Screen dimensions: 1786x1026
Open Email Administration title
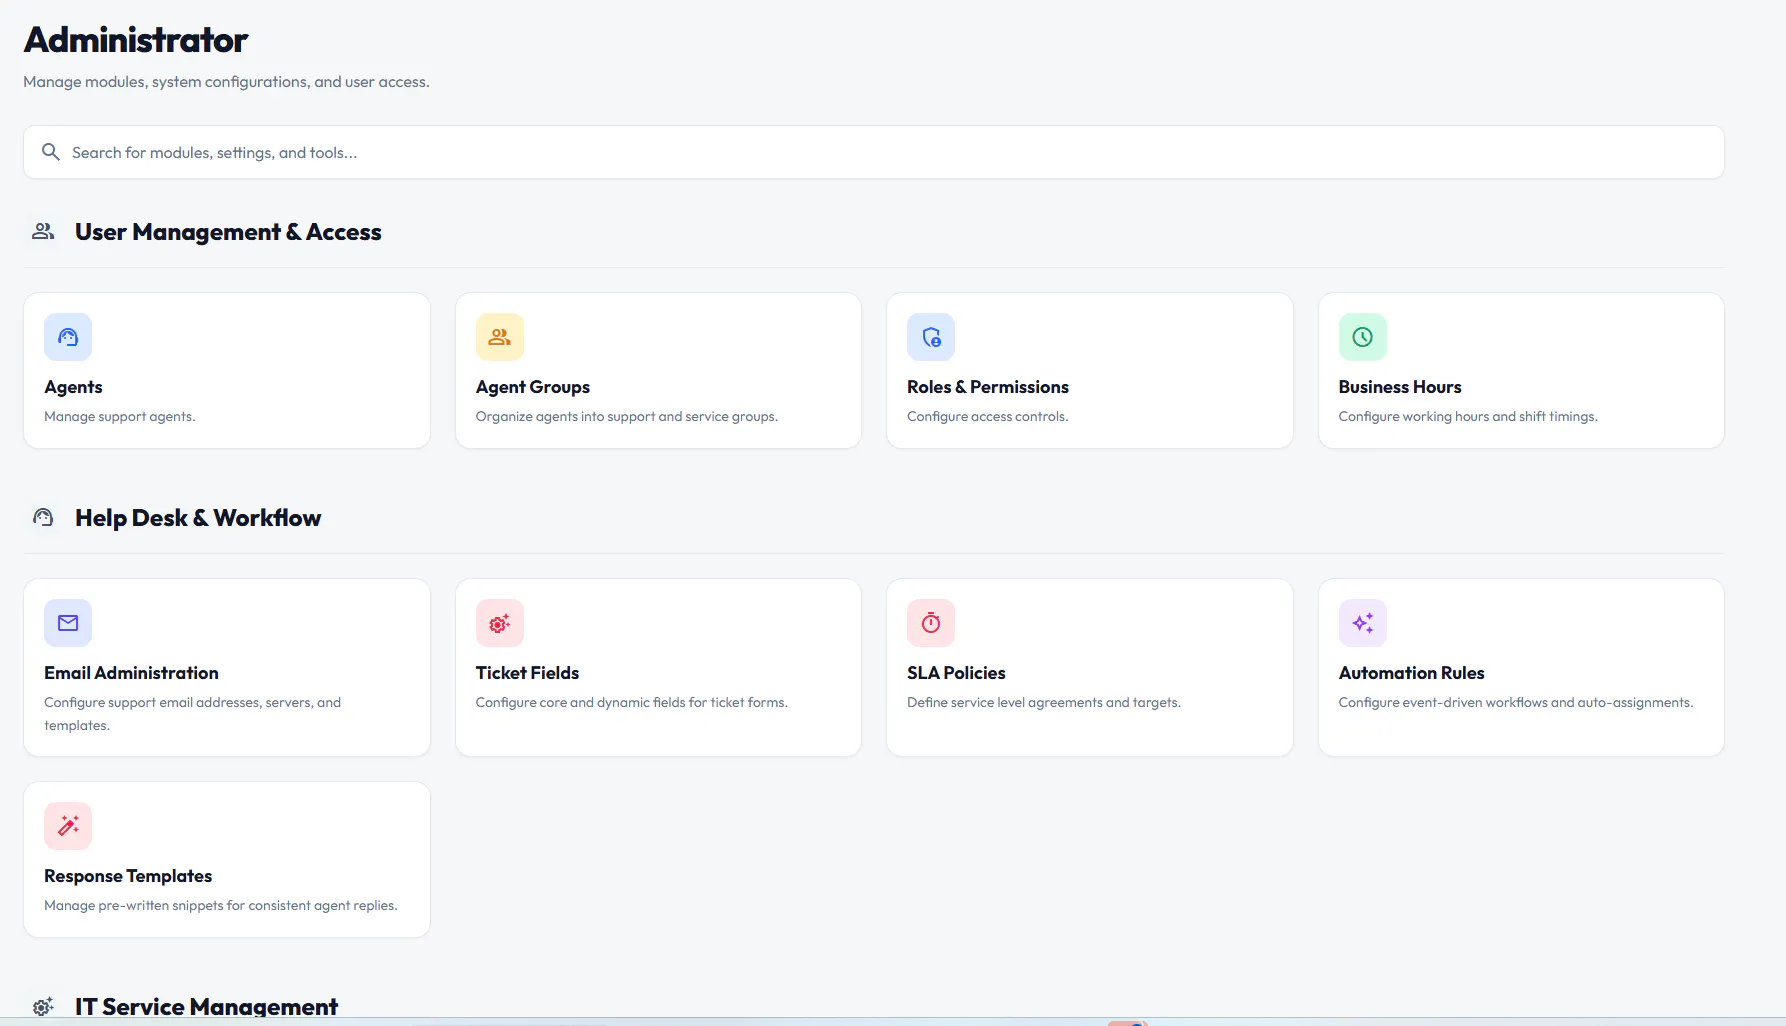(131, 673)
